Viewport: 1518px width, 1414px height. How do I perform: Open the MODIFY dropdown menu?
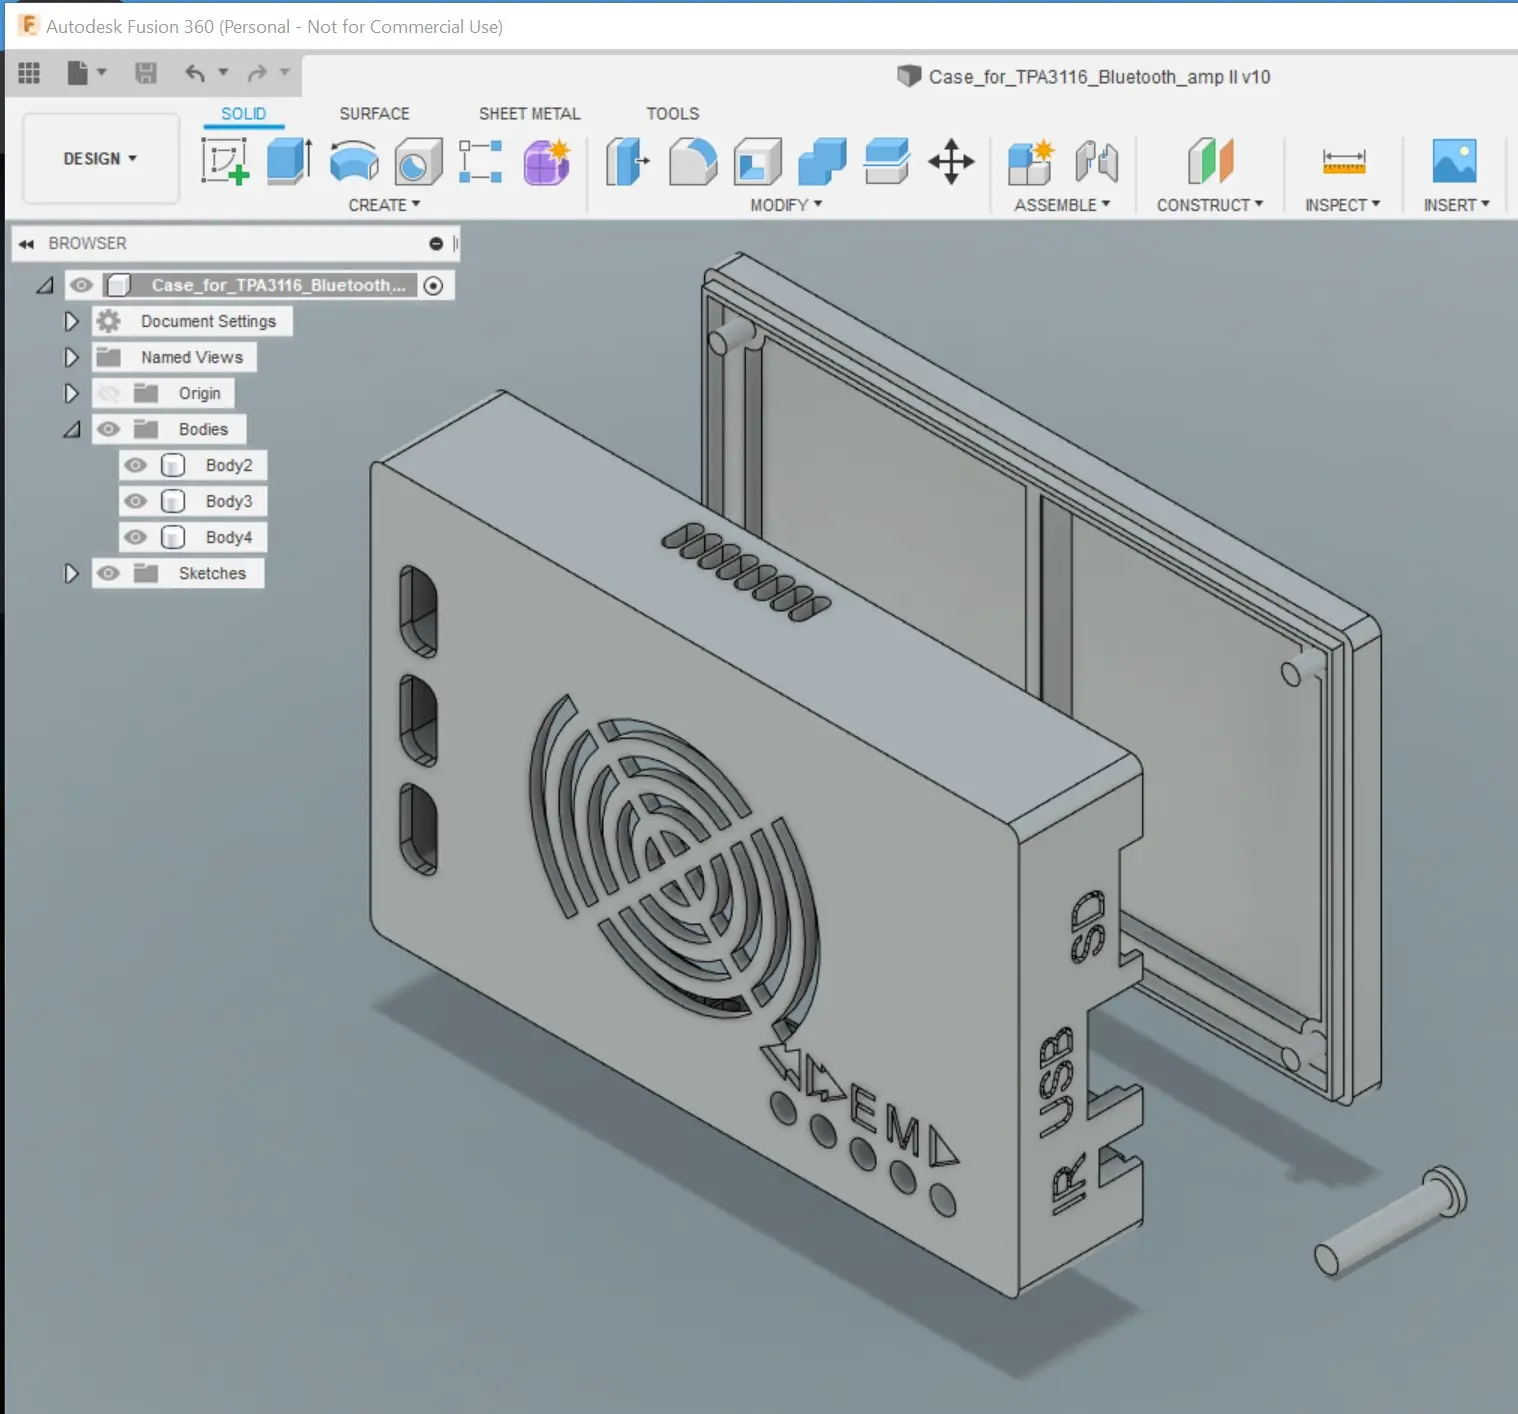tap(786, 205)
